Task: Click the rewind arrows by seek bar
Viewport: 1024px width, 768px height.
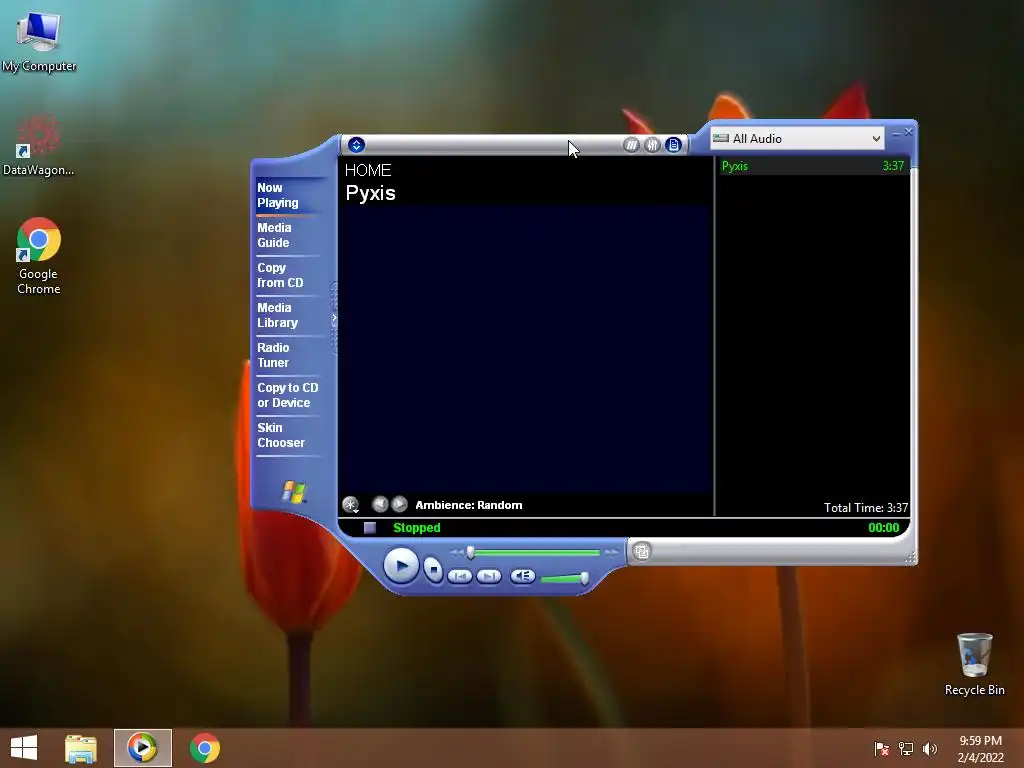Action: click(x=456, y=552)
